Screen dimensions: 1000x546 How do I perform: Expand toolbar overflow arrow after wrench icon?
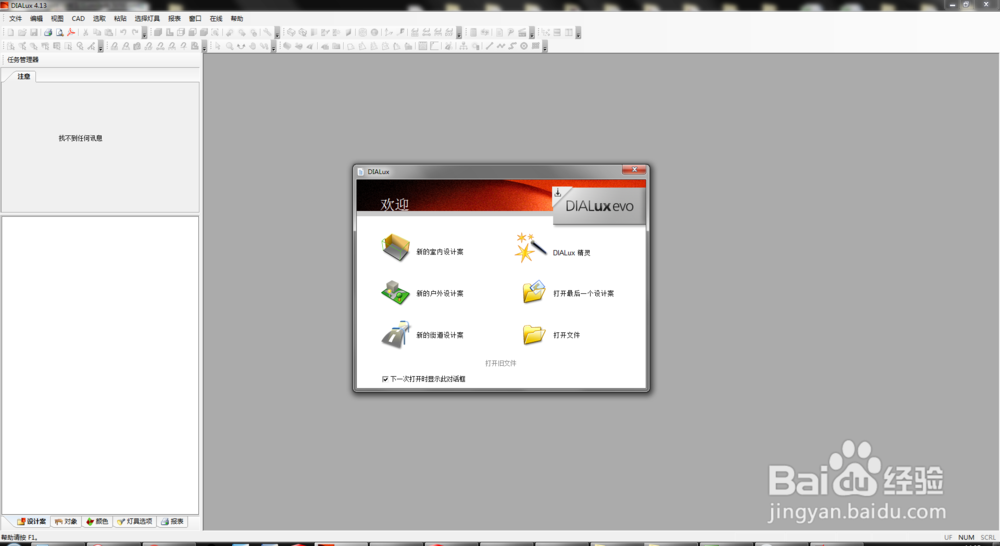pyautogui.click(x=277, y=33)
